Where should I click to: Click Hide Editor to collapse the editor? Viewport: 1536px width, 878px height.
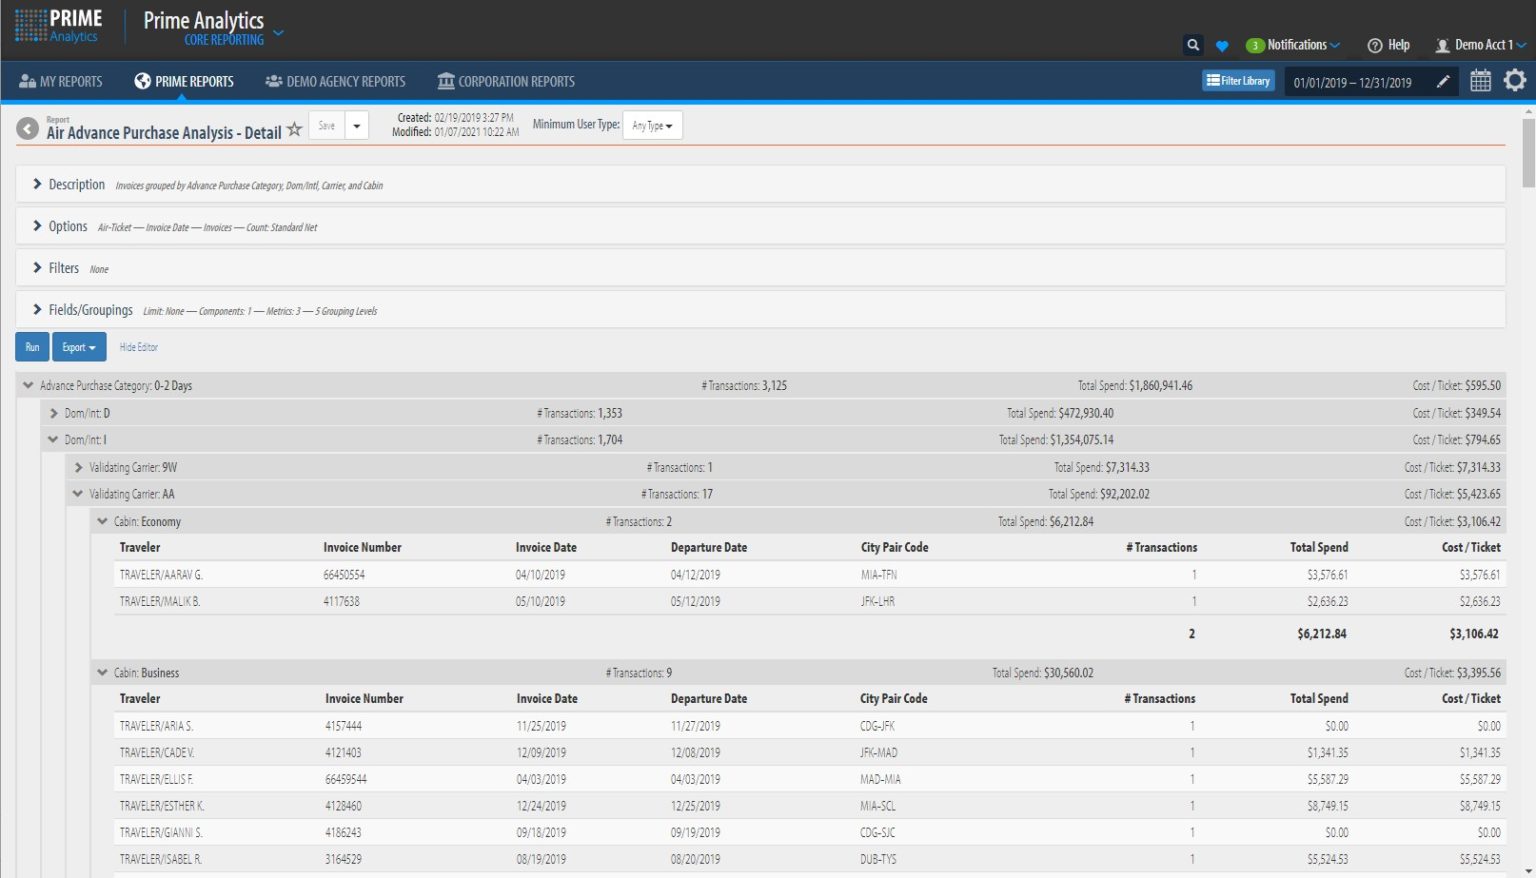[x=138, y=347]
